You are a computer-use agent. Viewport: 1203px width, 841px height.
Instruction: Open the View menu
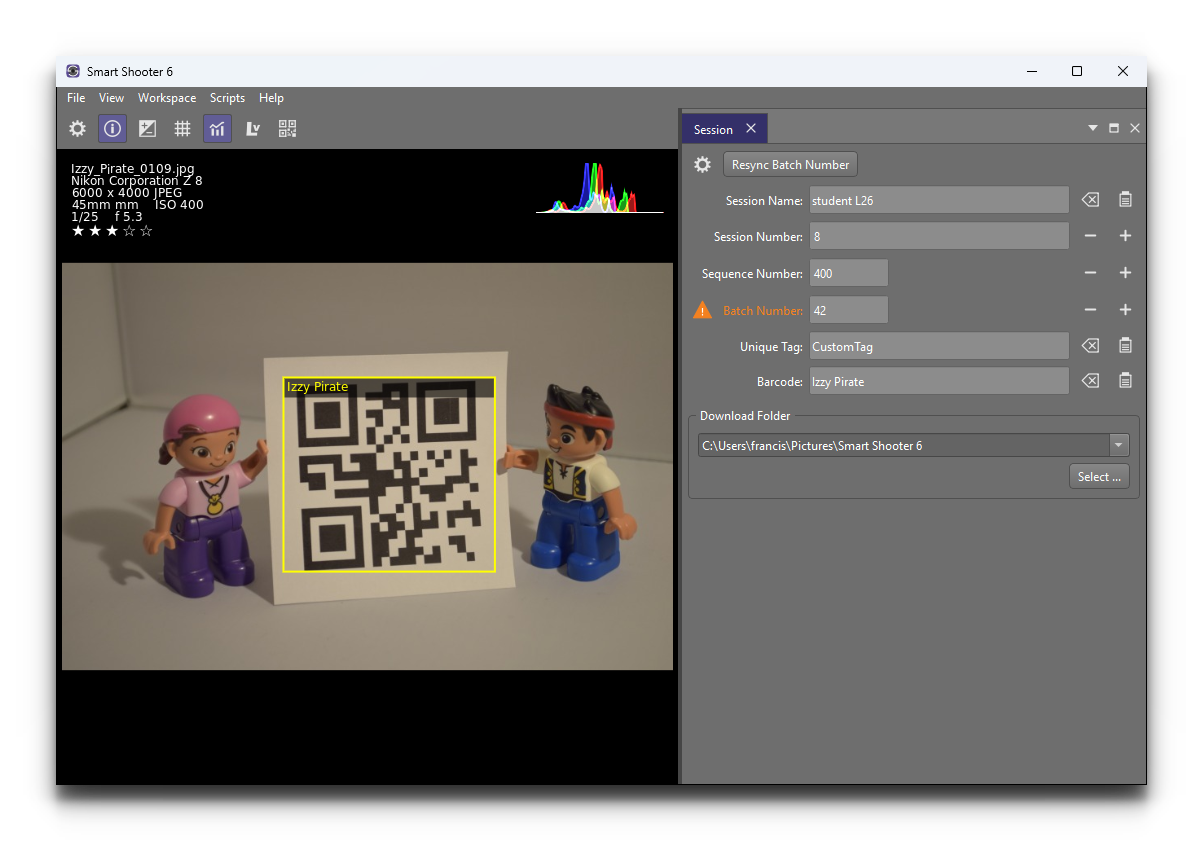(x=112, y=98)
